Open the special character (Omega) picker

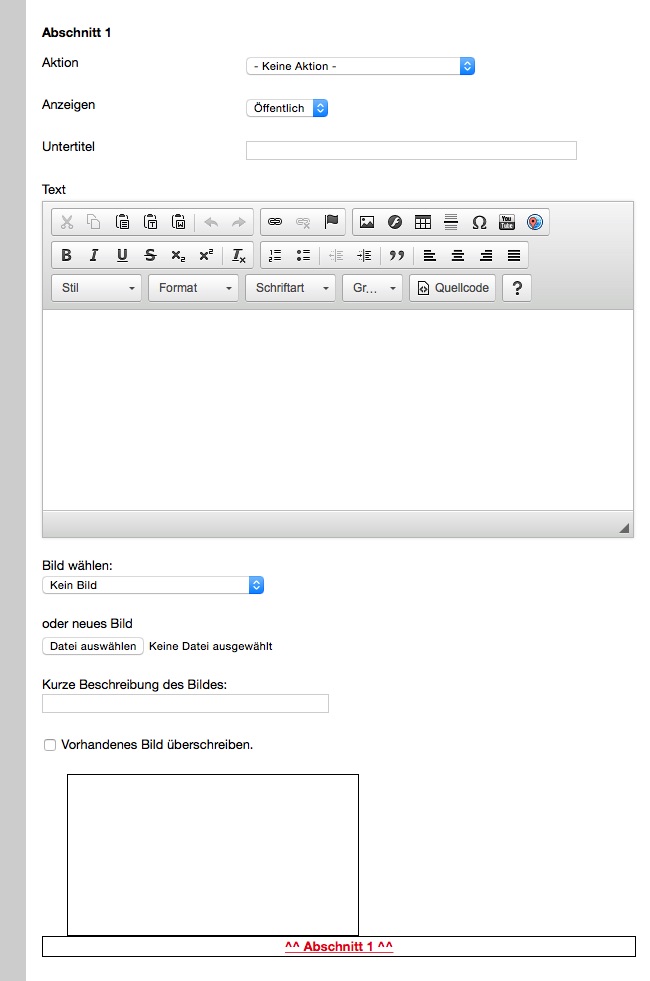click(479, 222)
